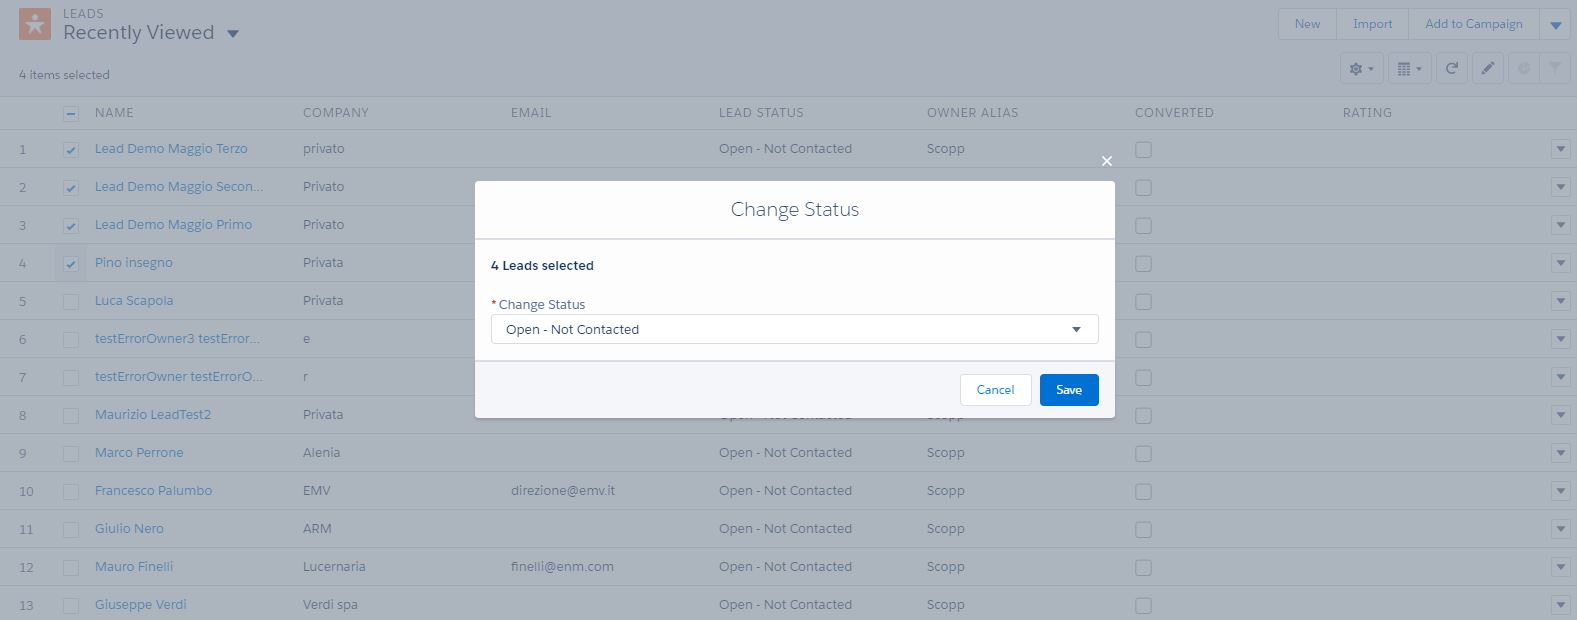Screen dimensions: 1577x620
Task: Open list view controls gear menu
Action: [x=1361, y=69]
